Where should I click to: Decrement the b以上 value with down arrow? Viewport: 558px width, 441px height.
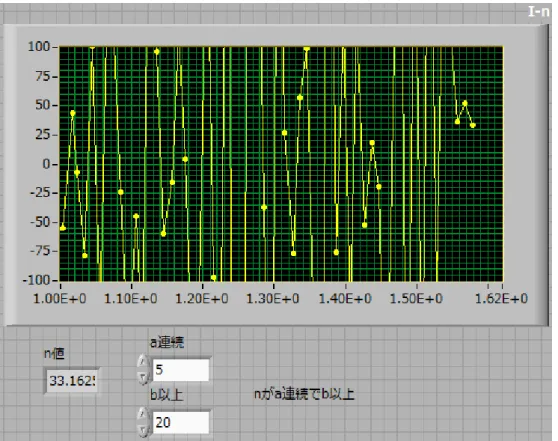click(143, 430)
